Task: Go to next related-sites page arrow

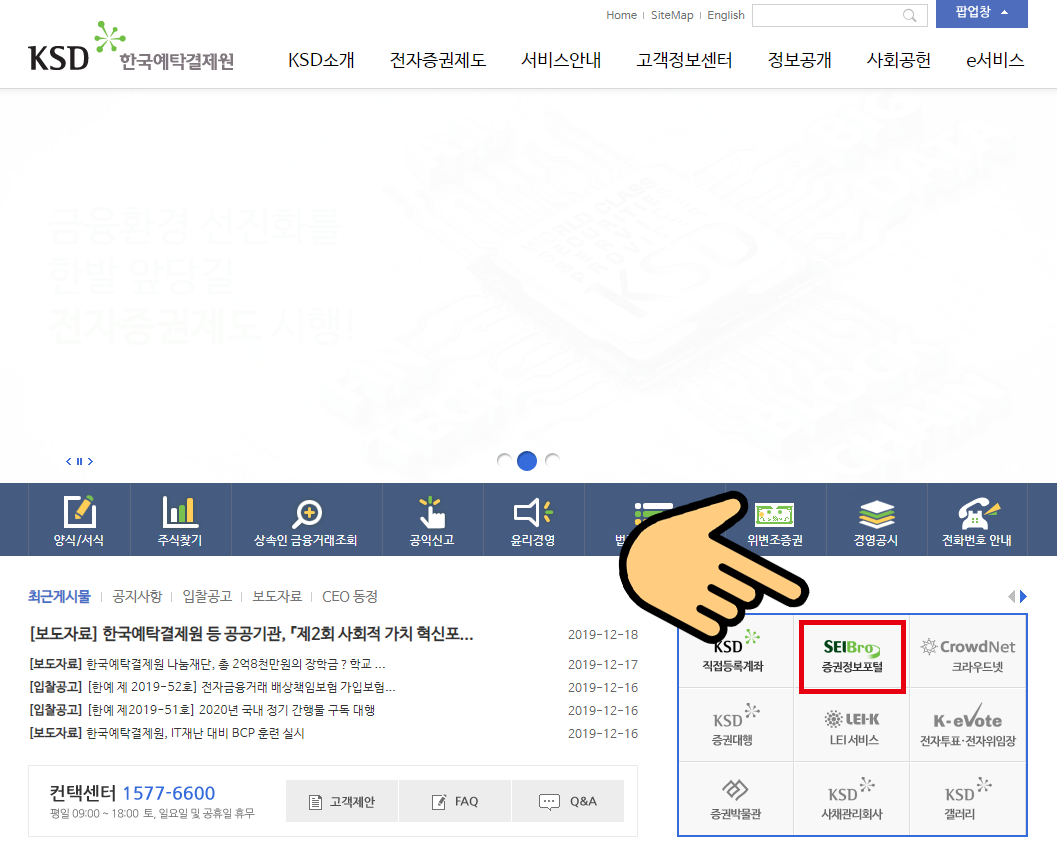Action: [1023, 596]
